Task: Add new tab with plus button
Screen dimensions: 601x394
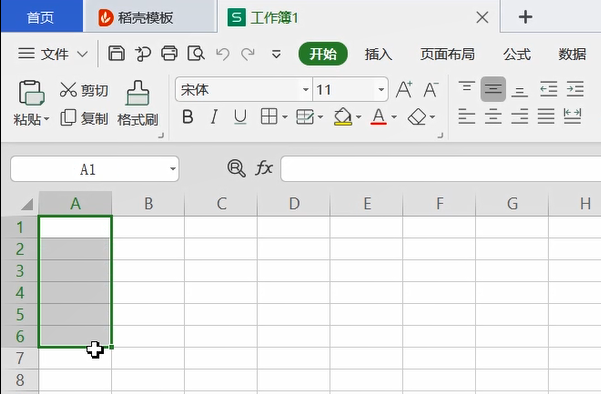Action: [525, 17]
